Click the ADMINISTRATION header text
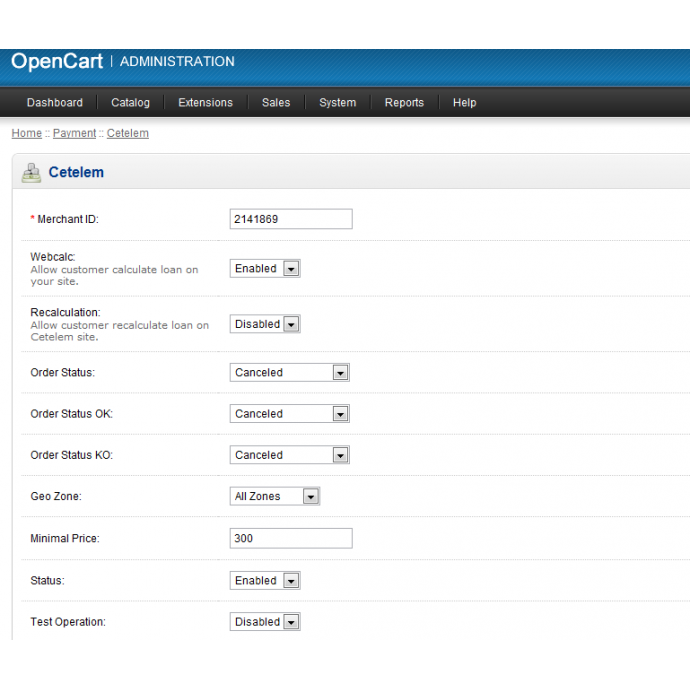This screenshot has height=690, width=690. coord(177,61)
